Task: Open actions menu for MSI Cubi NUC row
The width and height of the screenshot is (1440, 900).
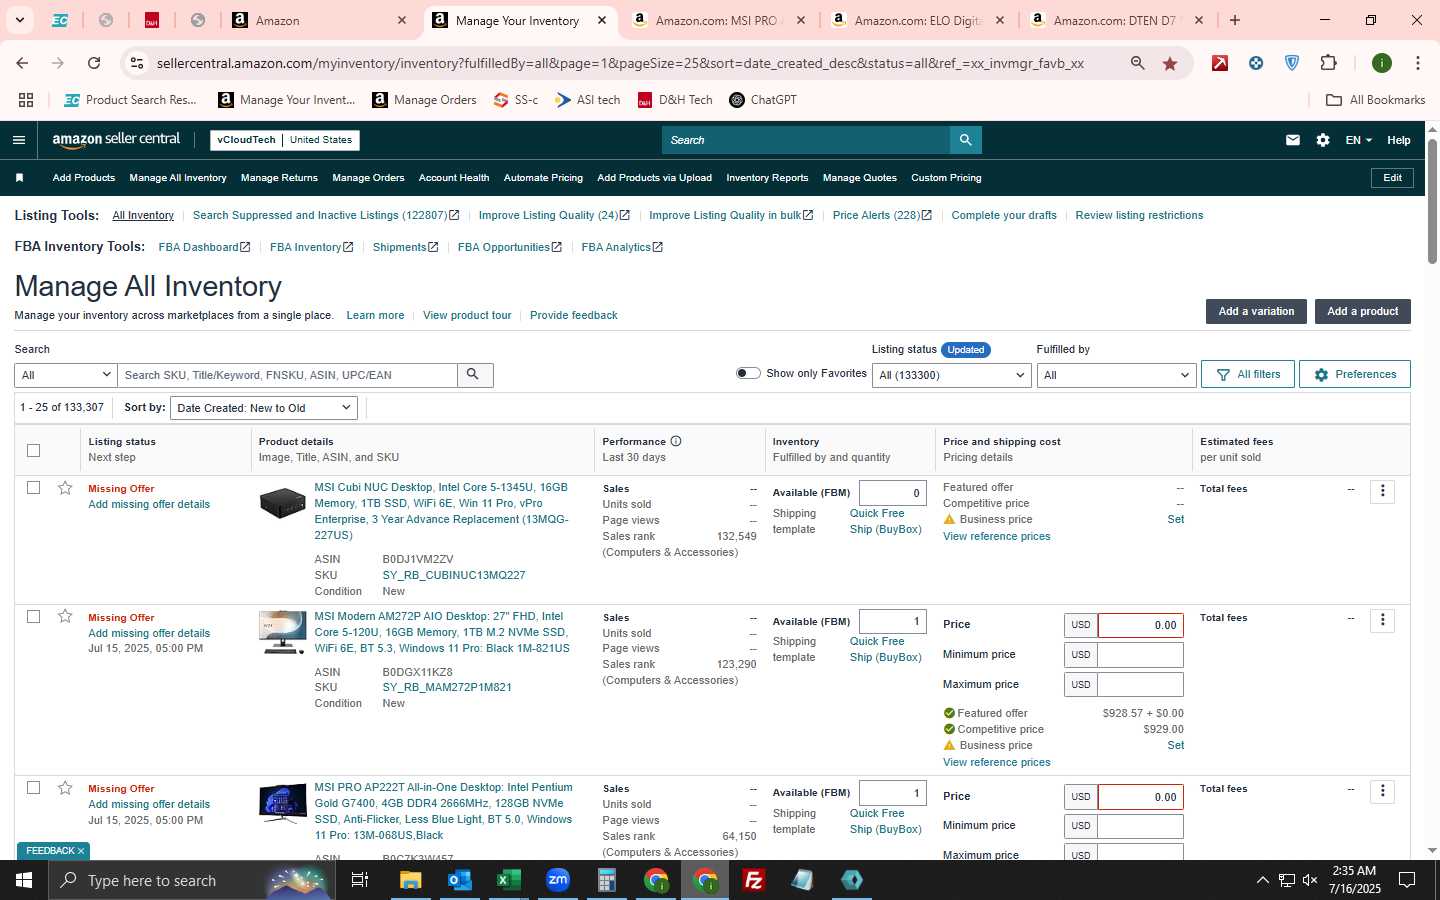Action: pyautogui.click(x=1382, y=491)
